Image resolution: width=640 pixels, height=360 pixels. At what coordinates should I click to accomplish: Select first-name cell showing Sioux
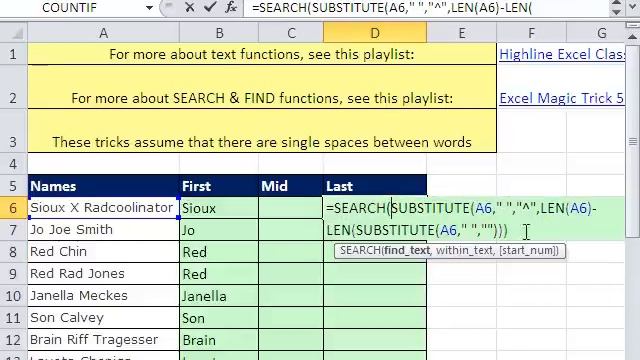tap(219, 208)
